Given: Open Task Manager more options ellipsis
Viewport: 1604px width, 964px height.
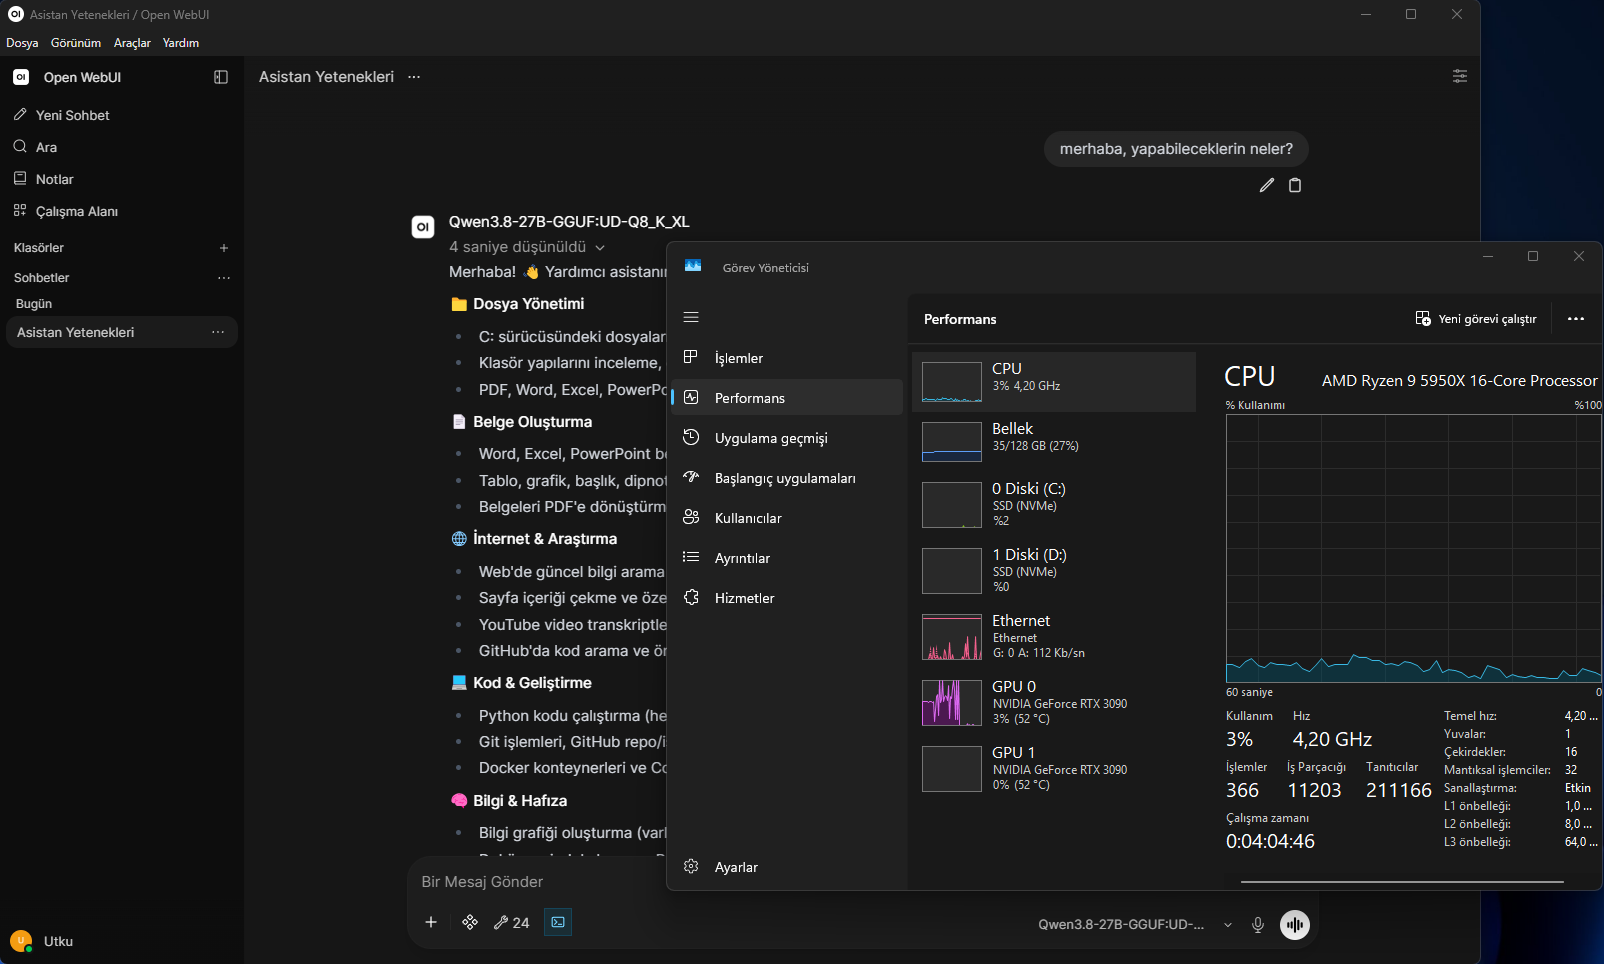Looking at the screenshot, I should tap(1576, 319).
